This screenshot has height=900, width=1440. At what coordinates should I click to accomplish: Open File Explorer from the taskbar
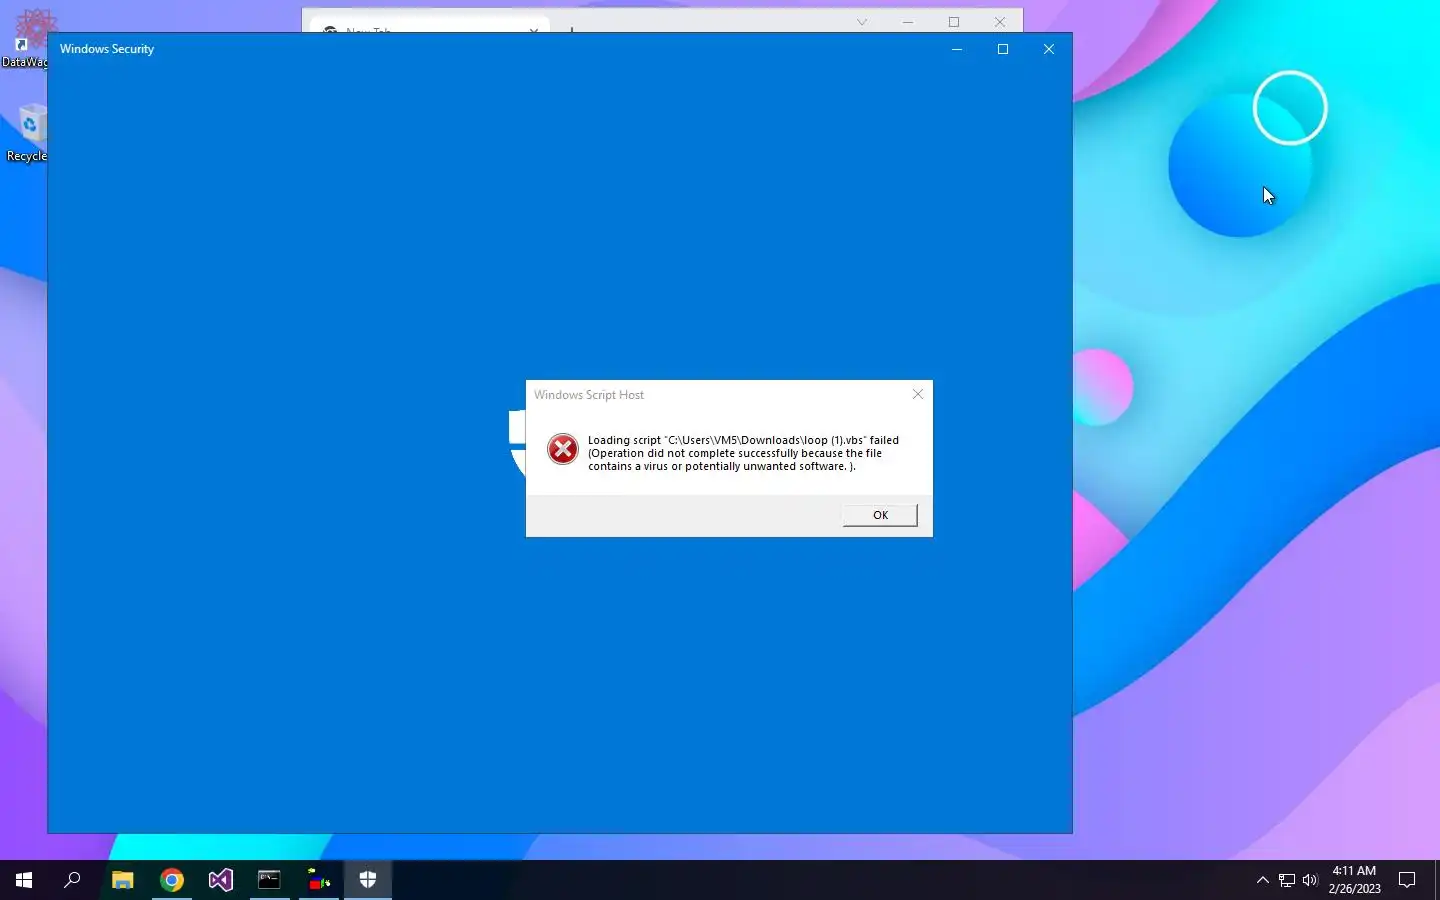point(123,880)
